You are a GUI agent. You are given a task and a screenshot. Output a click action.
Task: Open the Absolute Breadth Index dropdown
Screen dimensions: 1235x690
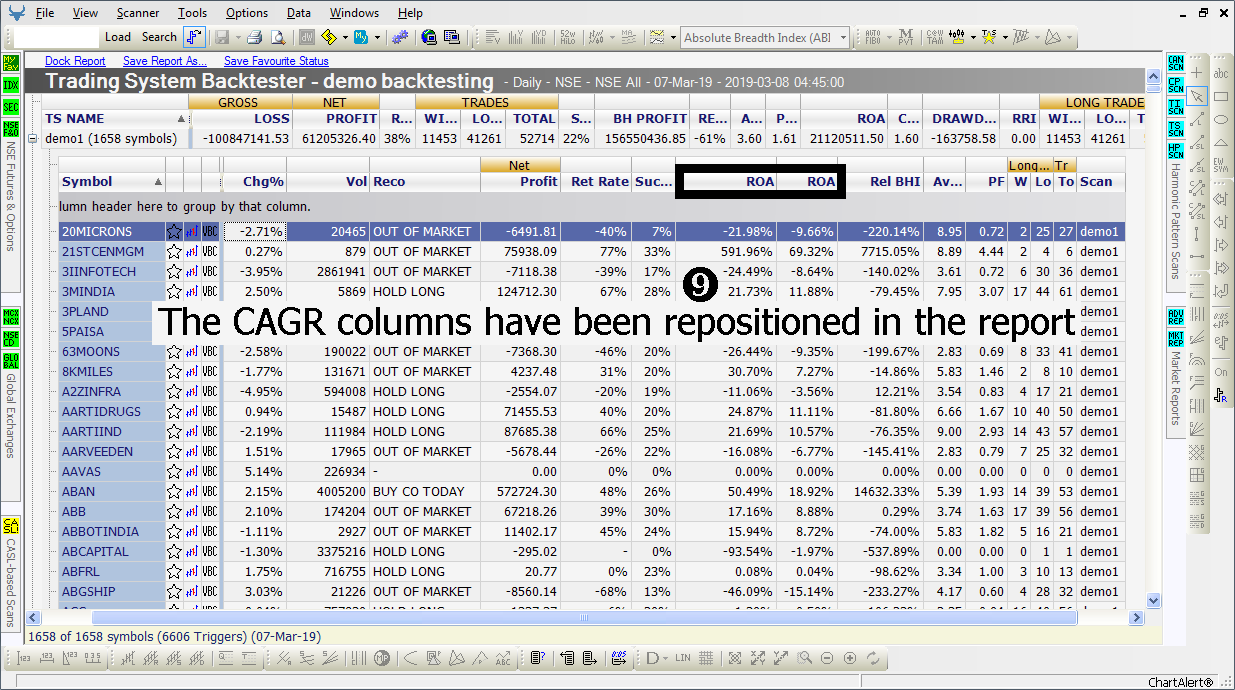click(x=843, y=38)
